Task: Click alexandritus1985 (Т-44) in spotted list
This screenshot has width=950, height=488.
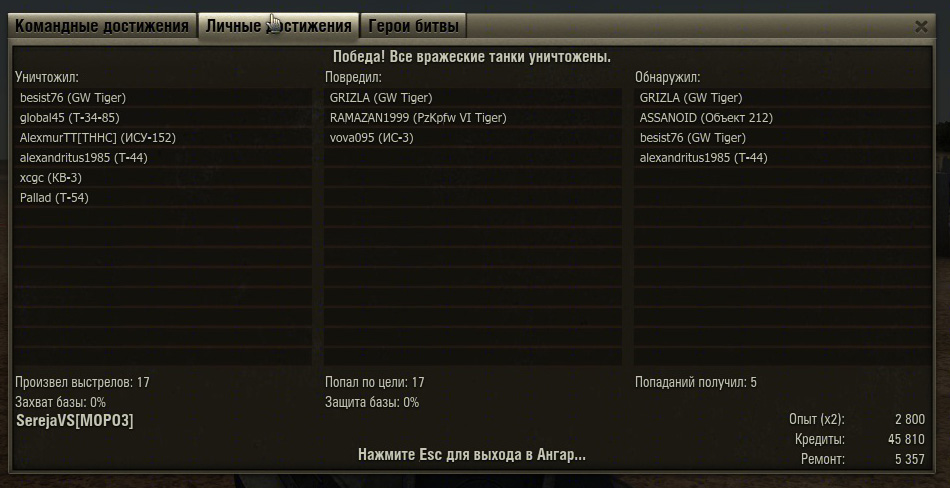Action: click(x=783, y=158)
